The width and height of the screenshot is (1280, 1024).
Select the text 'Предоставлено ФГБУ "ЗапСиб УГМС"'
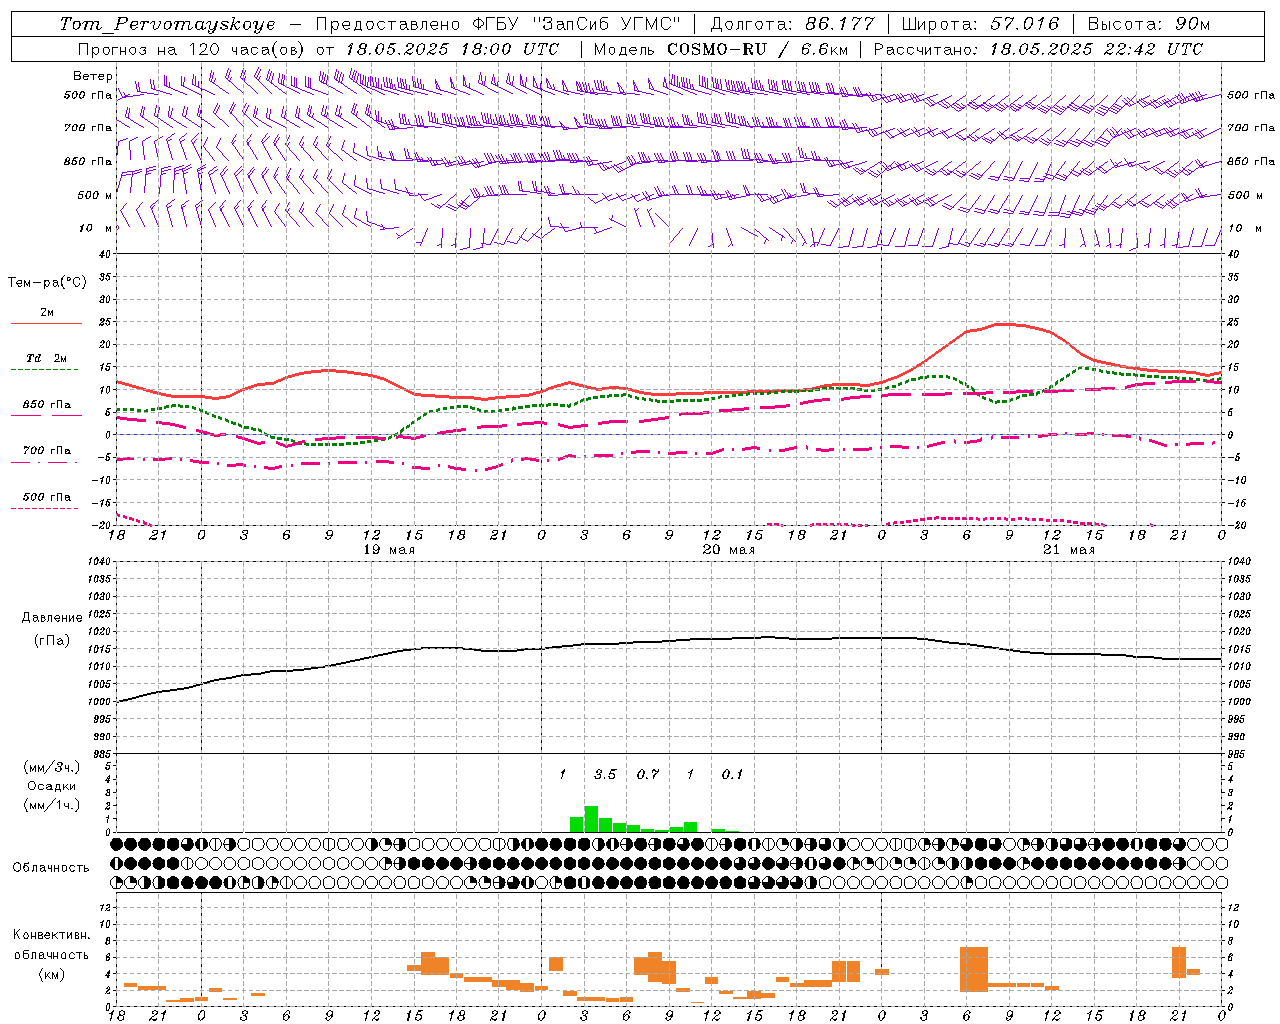(x=497, y=24)
